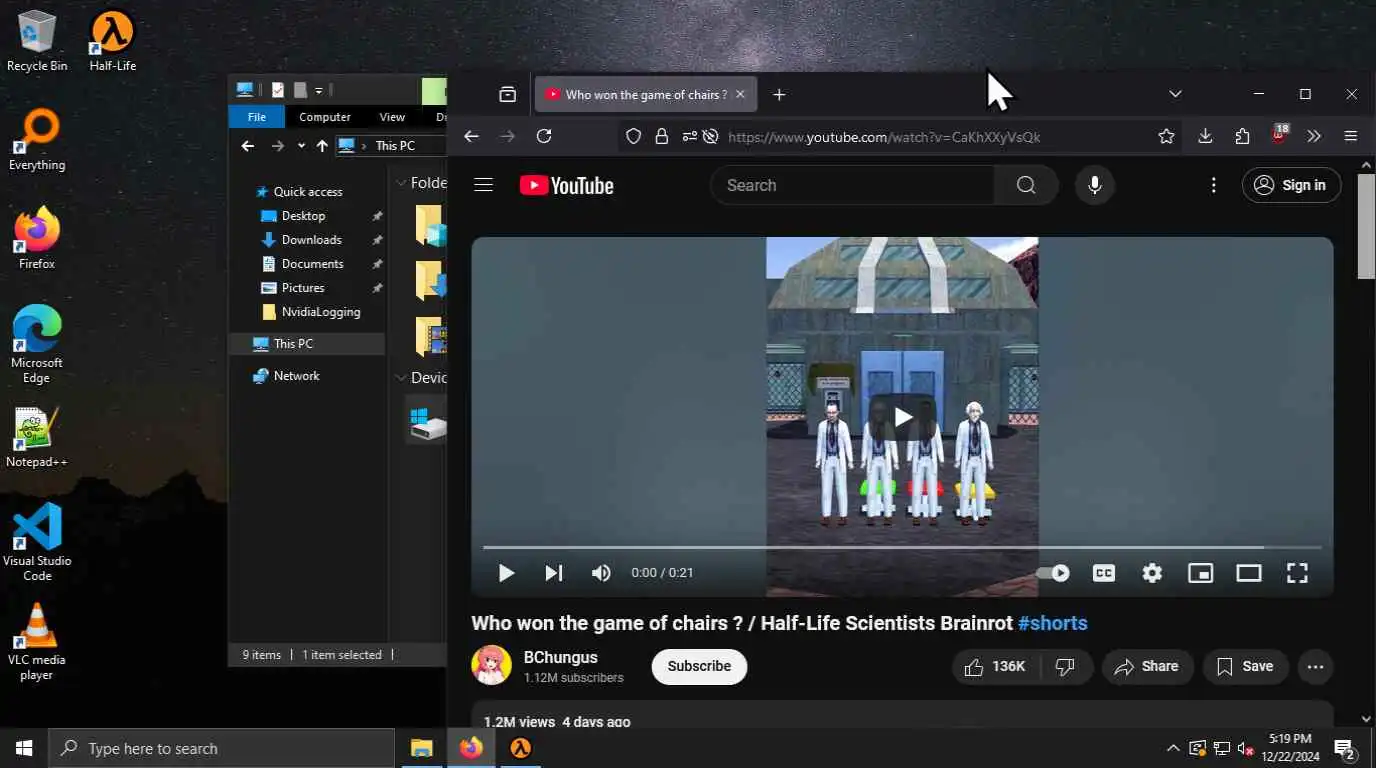Bookmark this page with the star
Screen dimensions: 1376x768
(1166, 136)
